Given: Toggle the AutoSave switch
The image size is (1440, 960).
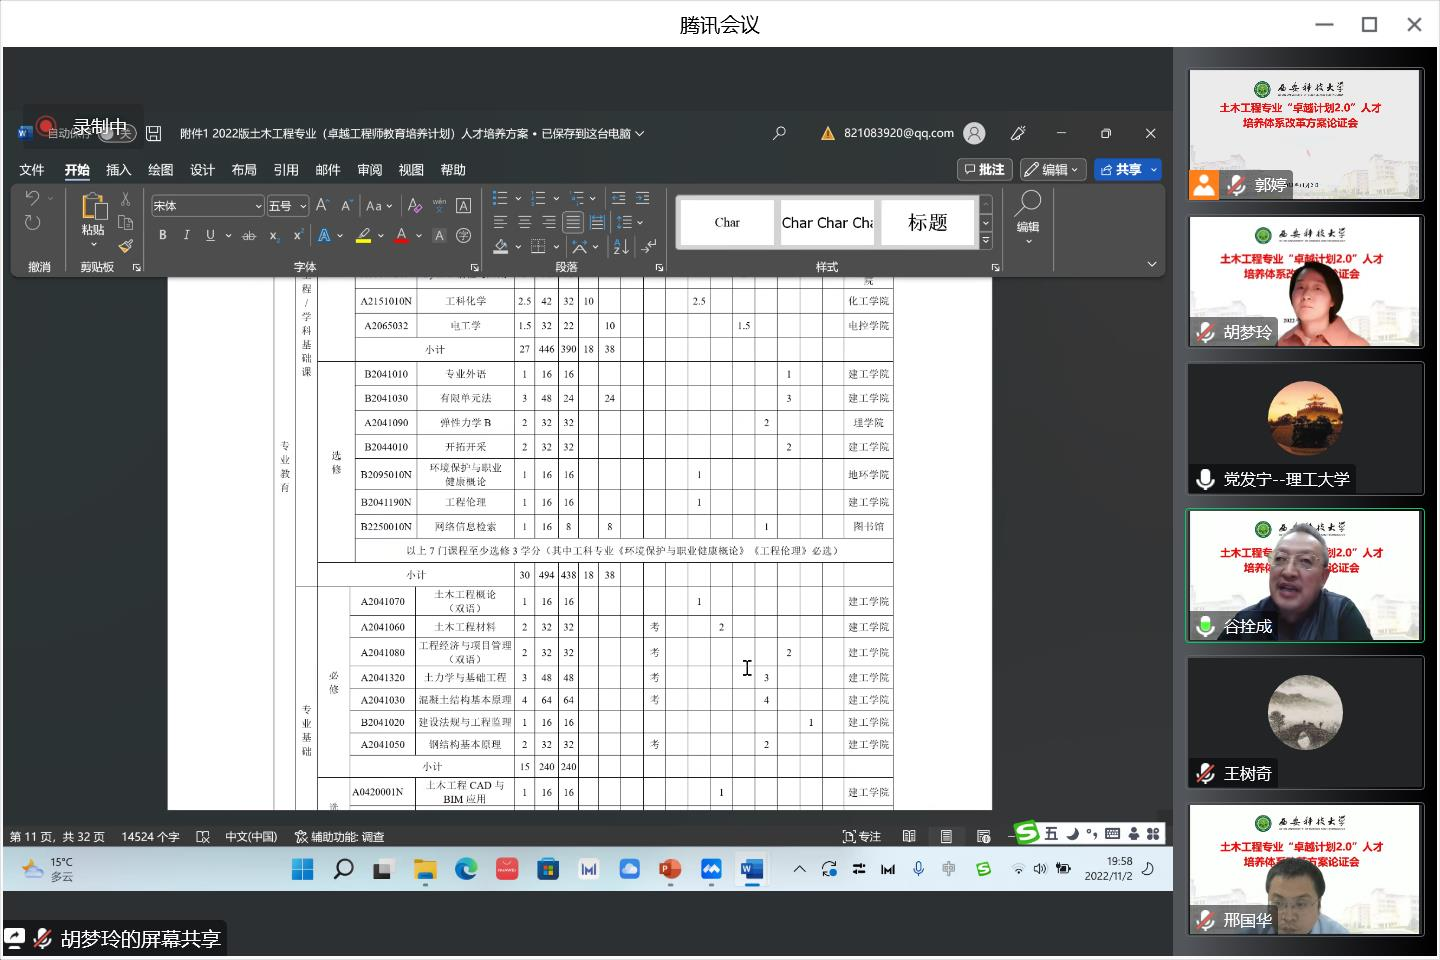Looking at the screenshot, I should 116,133.
